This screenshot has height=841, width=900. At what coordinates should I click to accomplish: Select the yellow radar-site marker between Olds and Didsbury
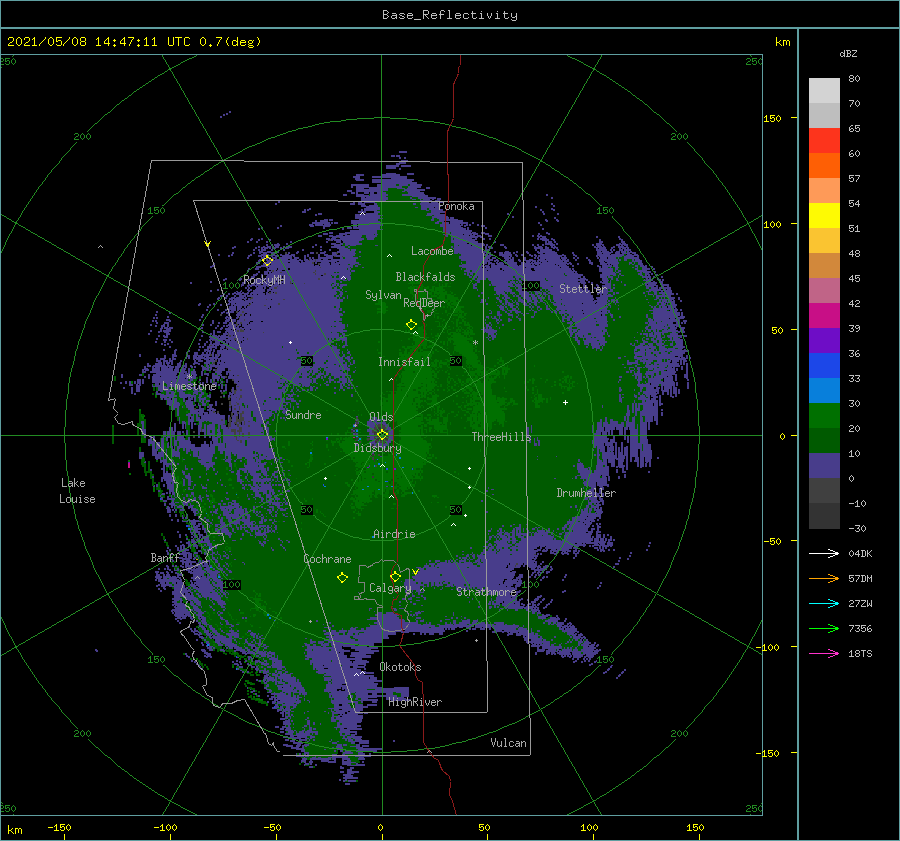pos(382,435)
